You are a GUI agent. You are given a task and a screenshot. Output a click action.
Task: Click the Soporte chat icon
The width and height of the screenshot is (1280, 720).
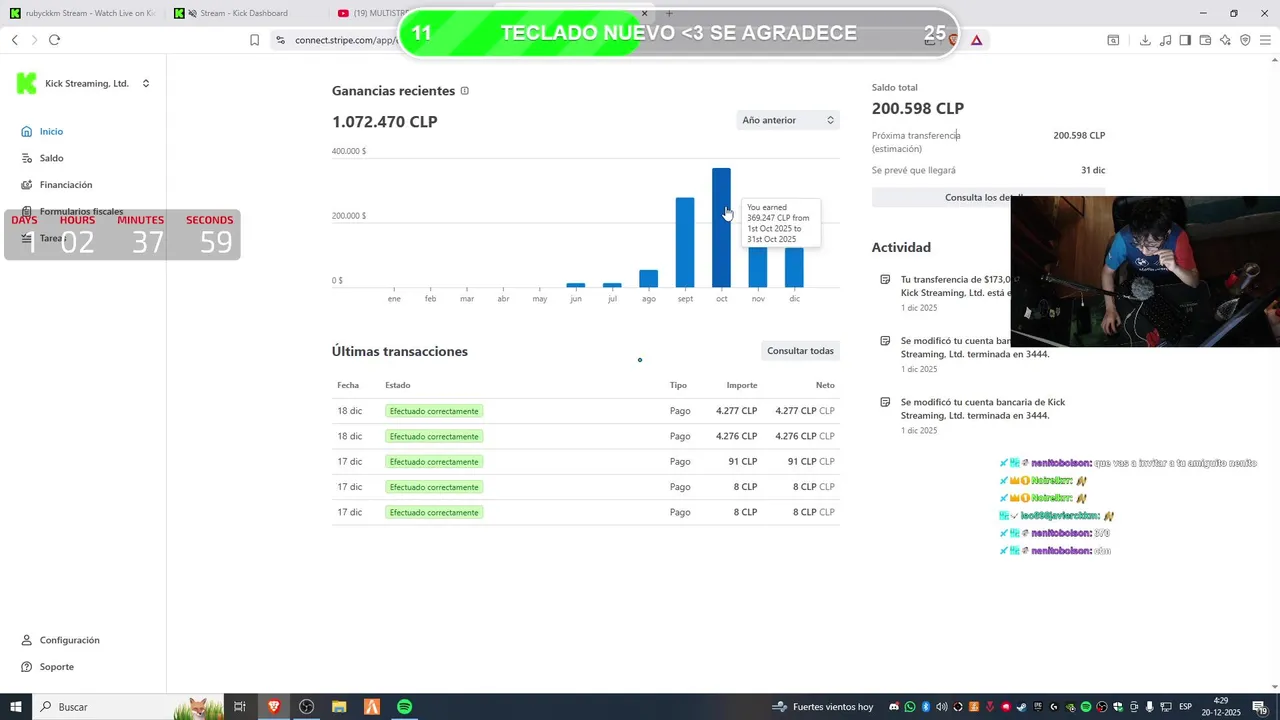(x=27, y=667)
